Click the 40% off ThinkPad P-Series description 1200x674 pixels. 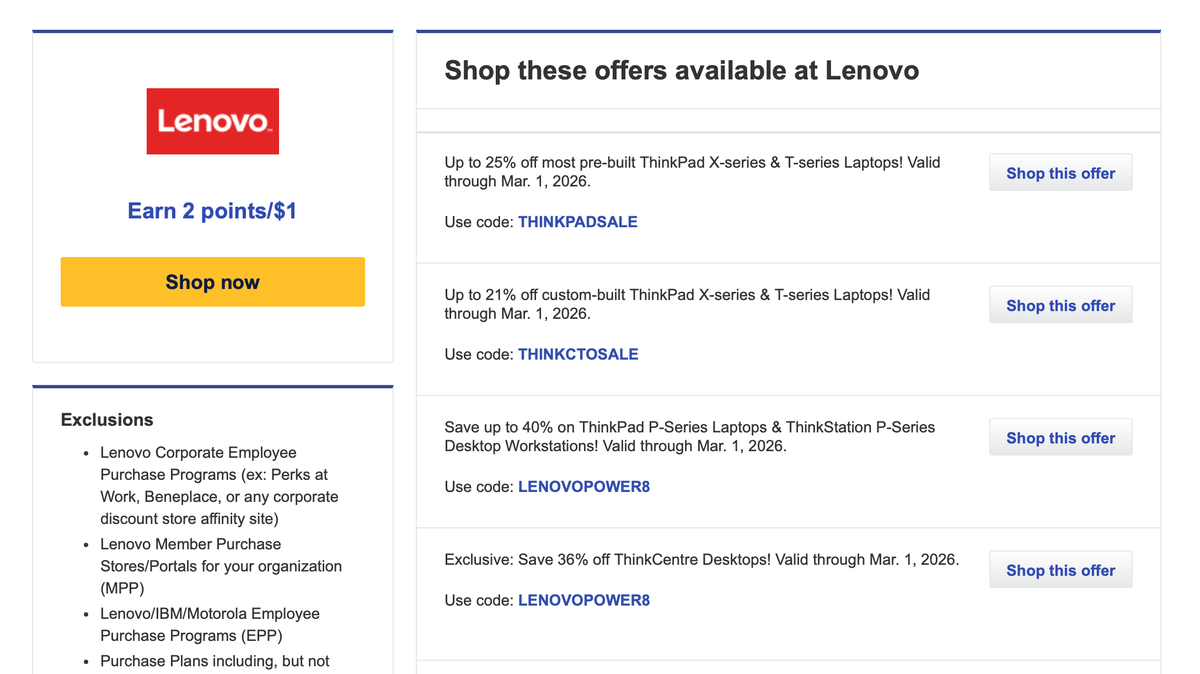pos(690,436)
